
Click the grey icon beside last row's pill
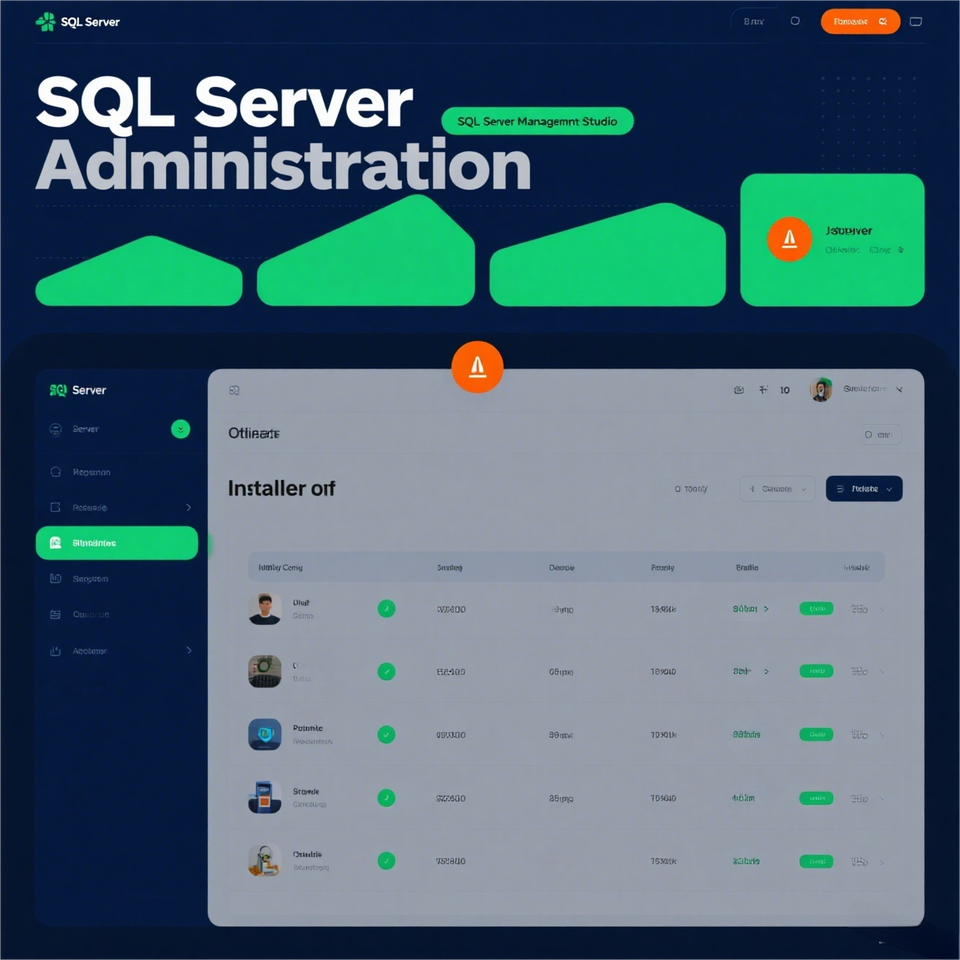(x=859, y=861)
